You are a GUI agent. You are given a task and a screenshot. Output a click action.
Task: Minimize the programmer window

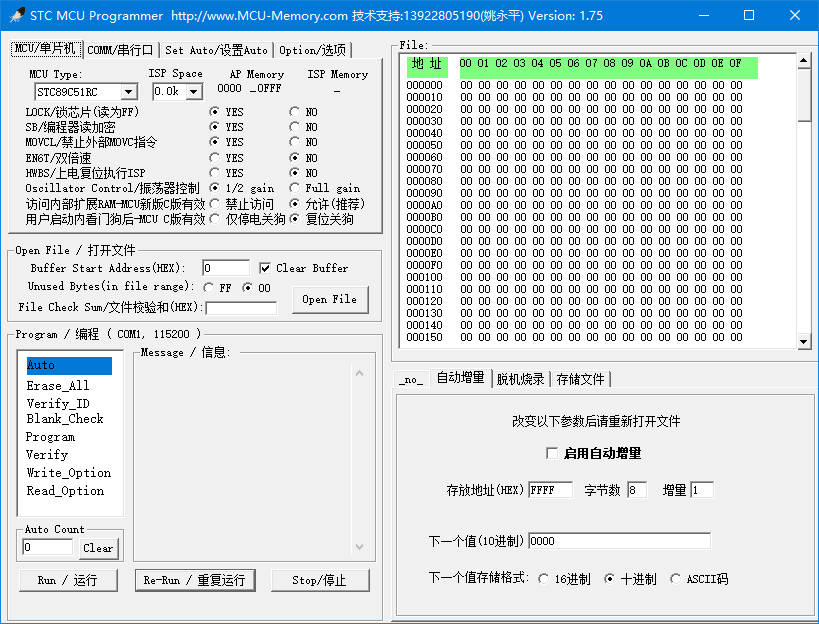click(704, 15)
